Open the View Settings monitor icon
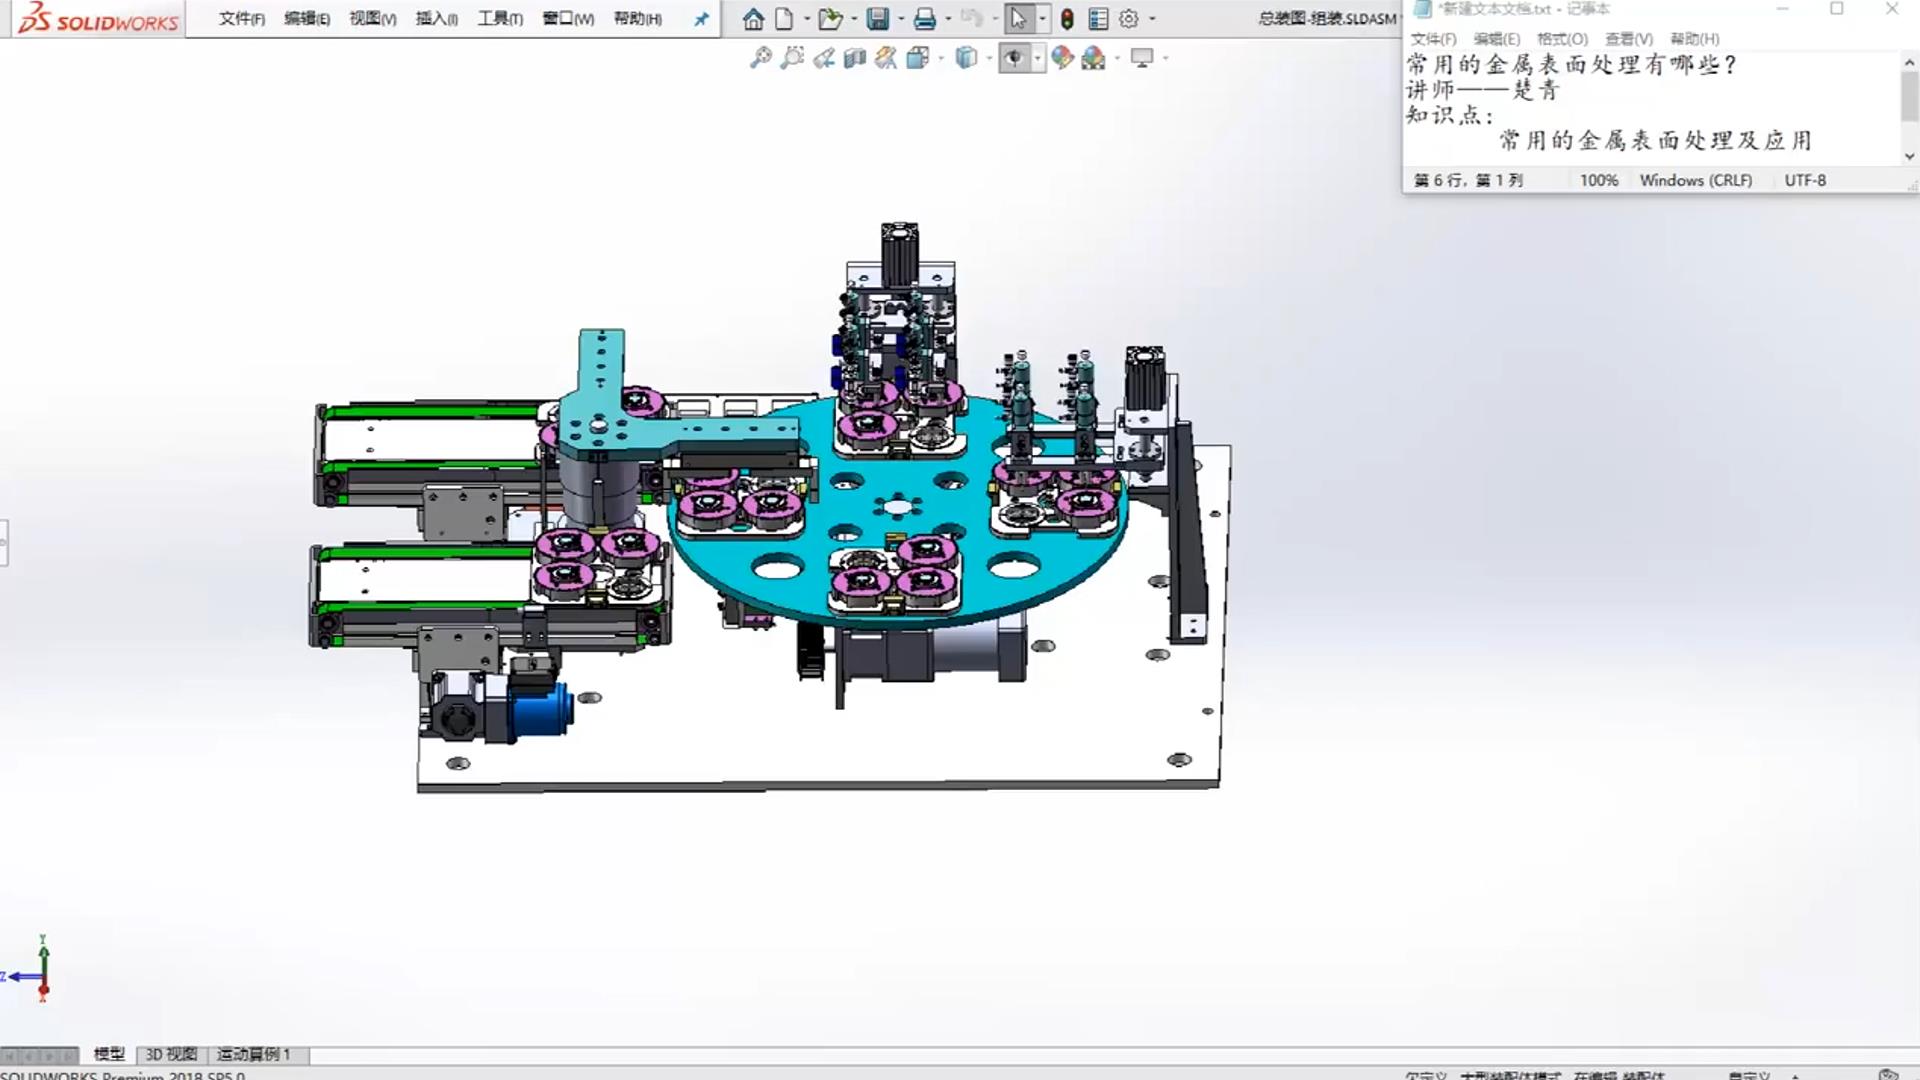1920x1080 pixels. (x=1142, y=58)
